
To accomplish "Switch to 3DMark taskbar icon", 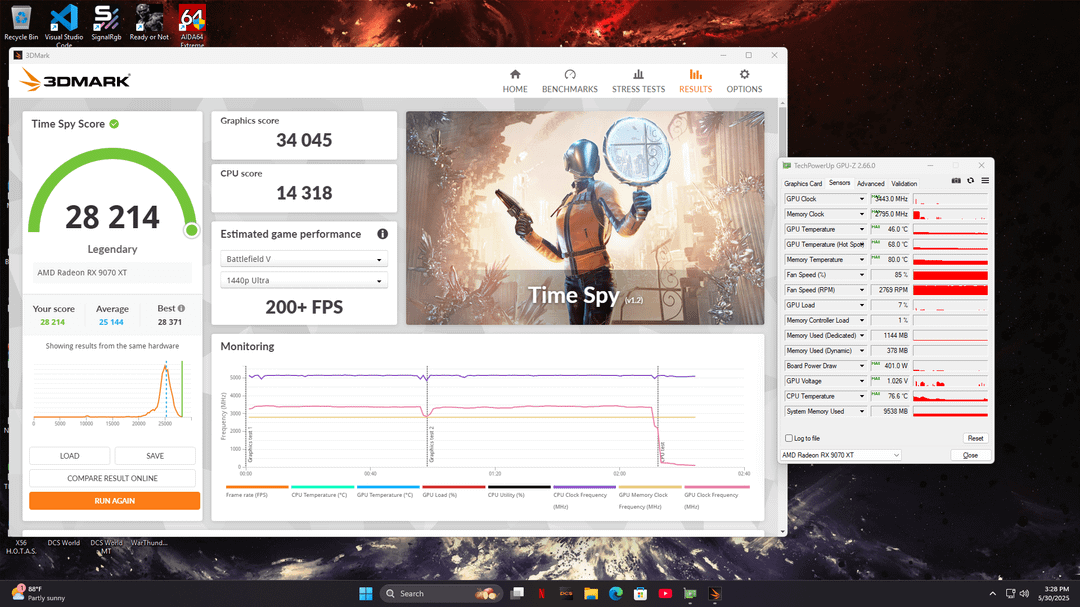I will [x=715, y=593].
